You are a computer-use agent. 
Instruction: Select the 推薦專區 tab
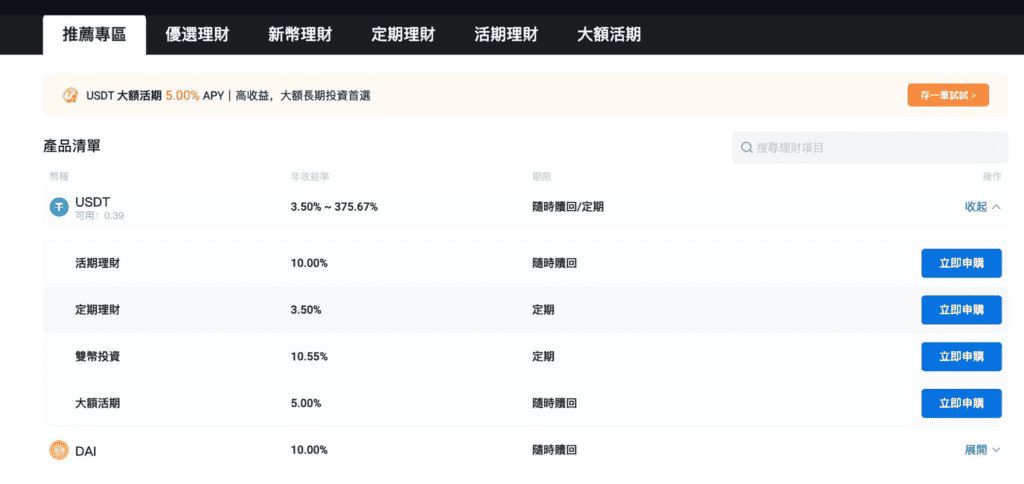click(94, 34)
